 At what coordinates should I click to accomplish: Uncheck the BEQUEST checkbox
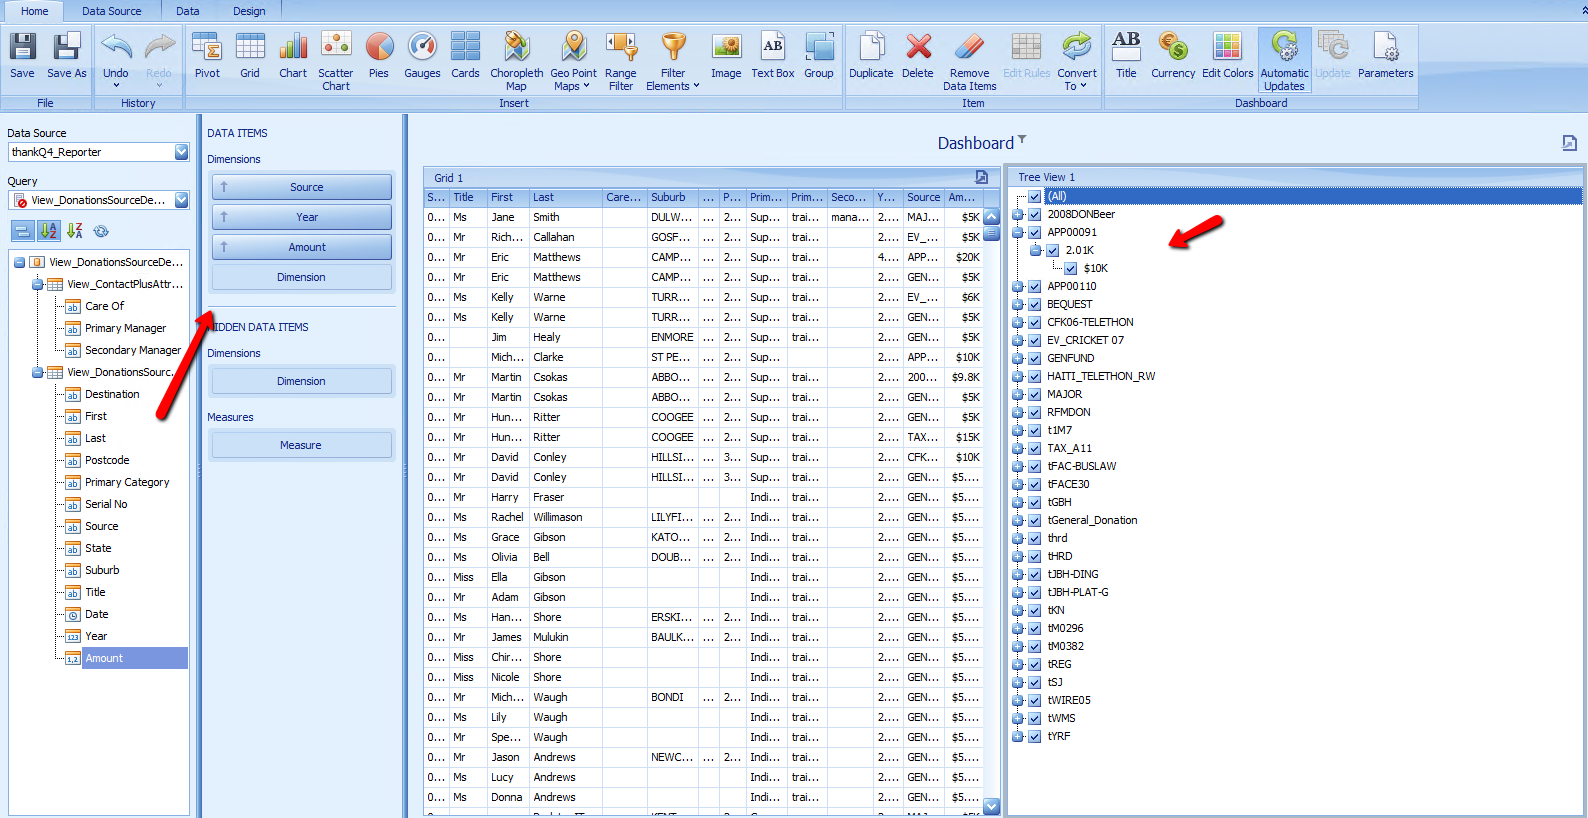1035,304
